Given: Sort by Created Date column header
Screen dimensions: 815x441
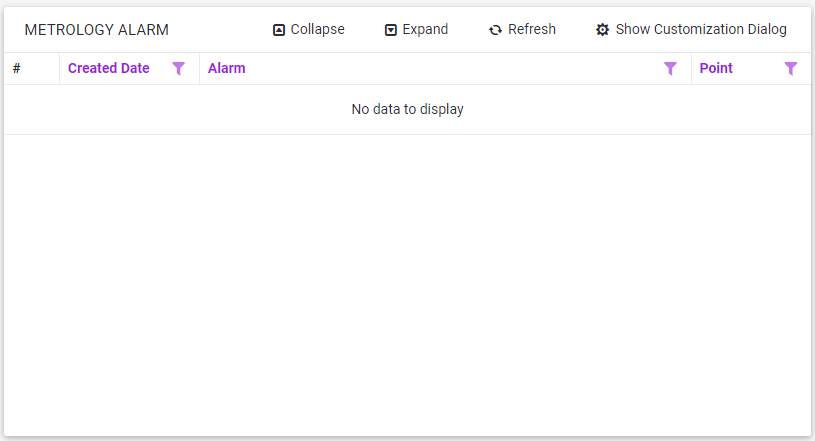Looking at the screenshot, I should [109, 69].
